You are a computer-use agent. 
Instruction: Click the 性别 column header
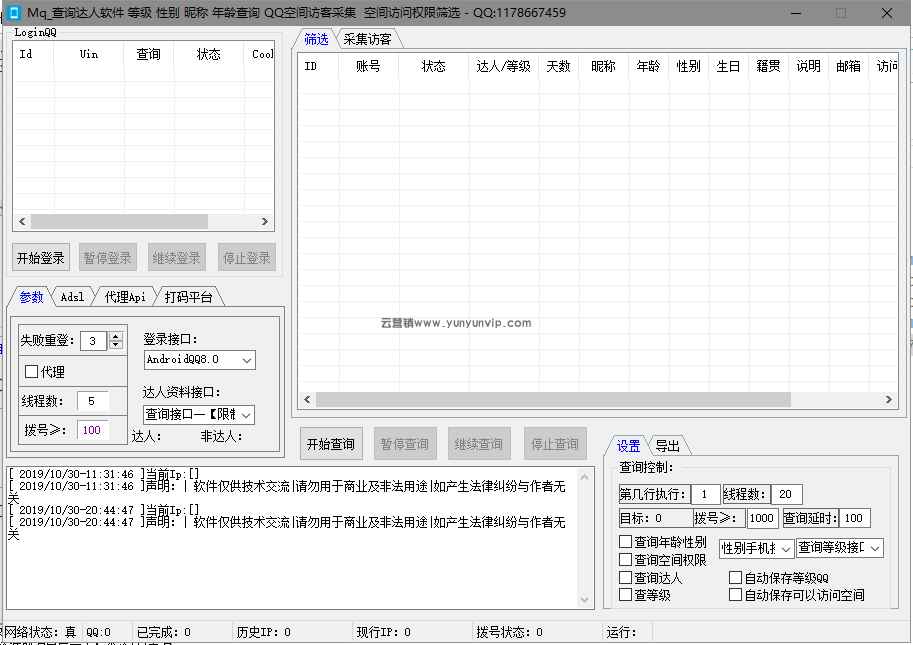689,66
